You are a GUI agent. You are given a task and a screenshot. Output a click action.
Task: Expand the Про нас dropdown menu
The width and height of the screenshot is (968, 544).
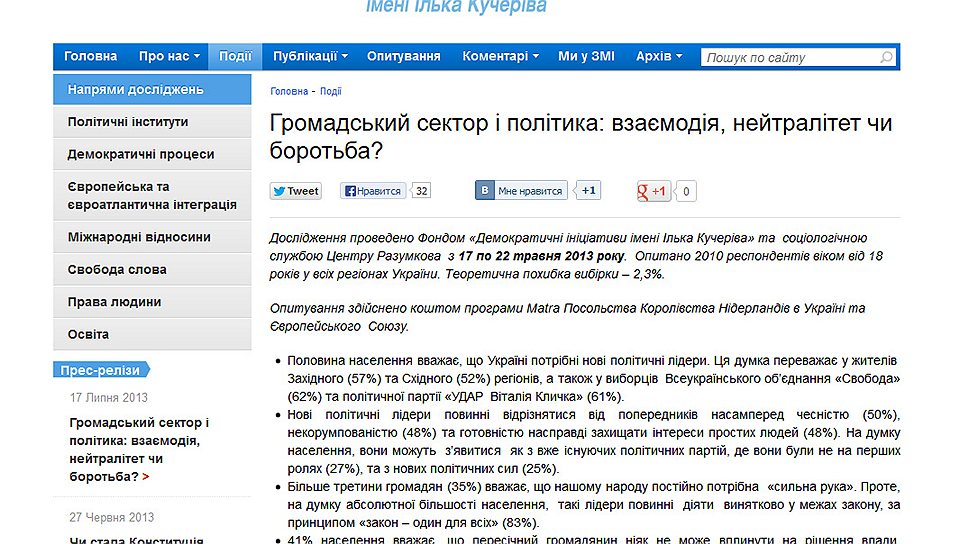point(169,57)
